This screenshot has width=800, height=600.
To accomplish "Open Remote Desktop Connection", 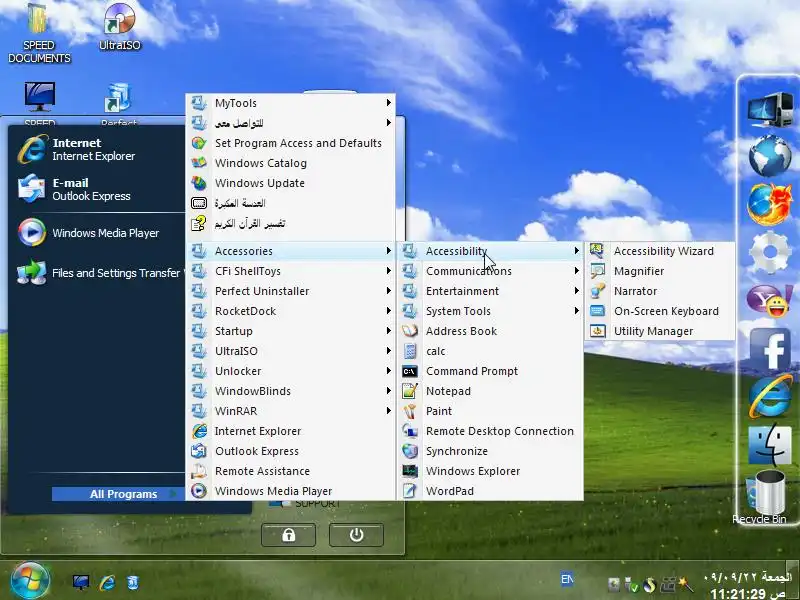I will coord(490,431).
